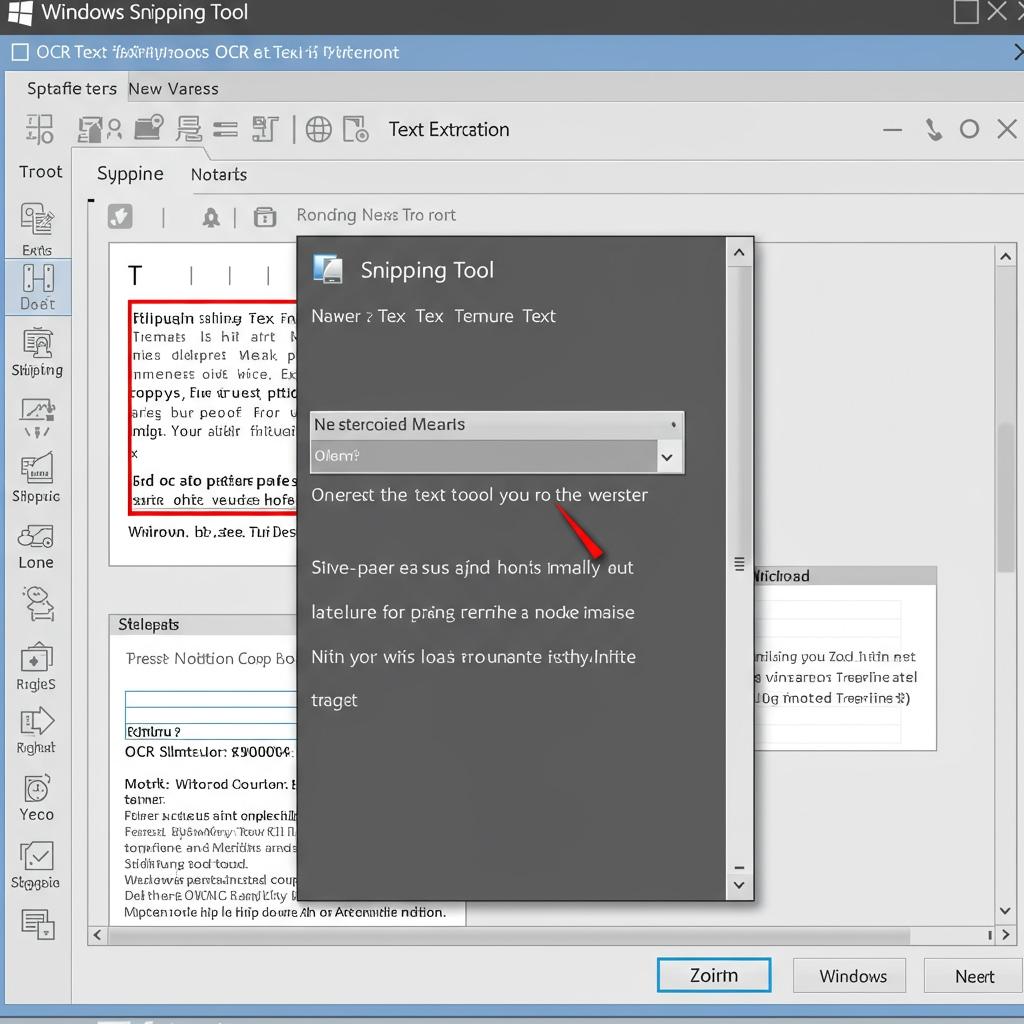
Task: Click the dialog scrollbar grip lines
Action: [x=739, y=564]
